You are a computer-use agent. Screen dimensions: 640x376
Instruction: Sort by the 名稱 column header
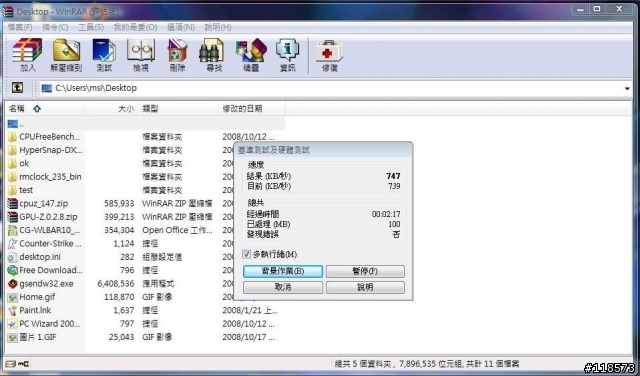point(45,109)
